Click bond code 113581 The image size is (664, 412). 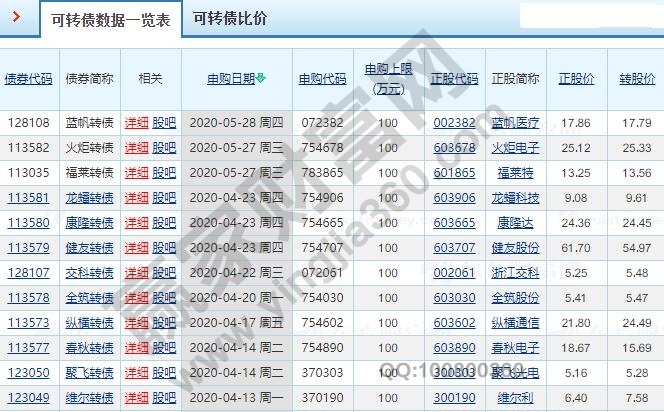[x=29, y=198]
